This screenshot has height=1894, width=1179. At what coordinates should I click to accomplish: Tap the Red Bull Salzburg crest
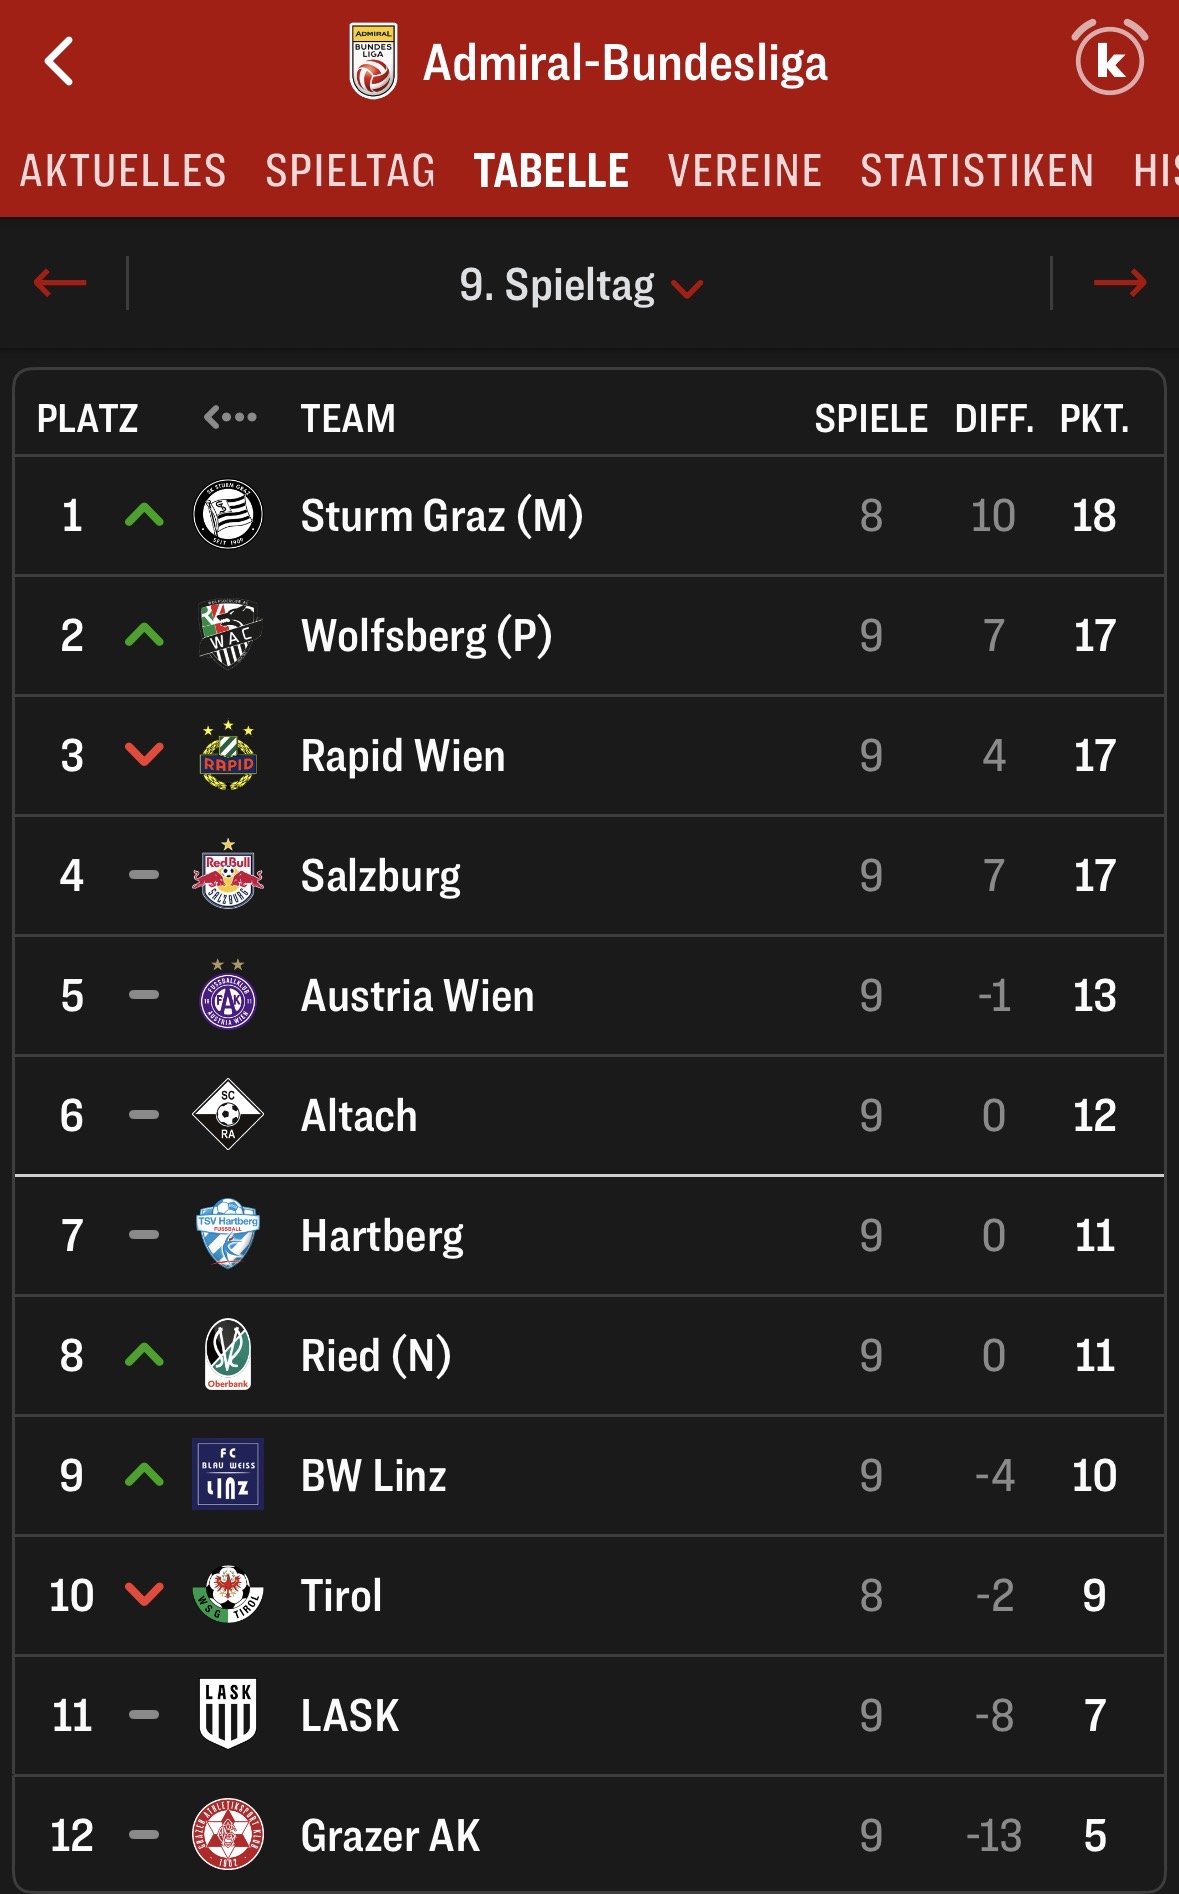tap(228, 875)
